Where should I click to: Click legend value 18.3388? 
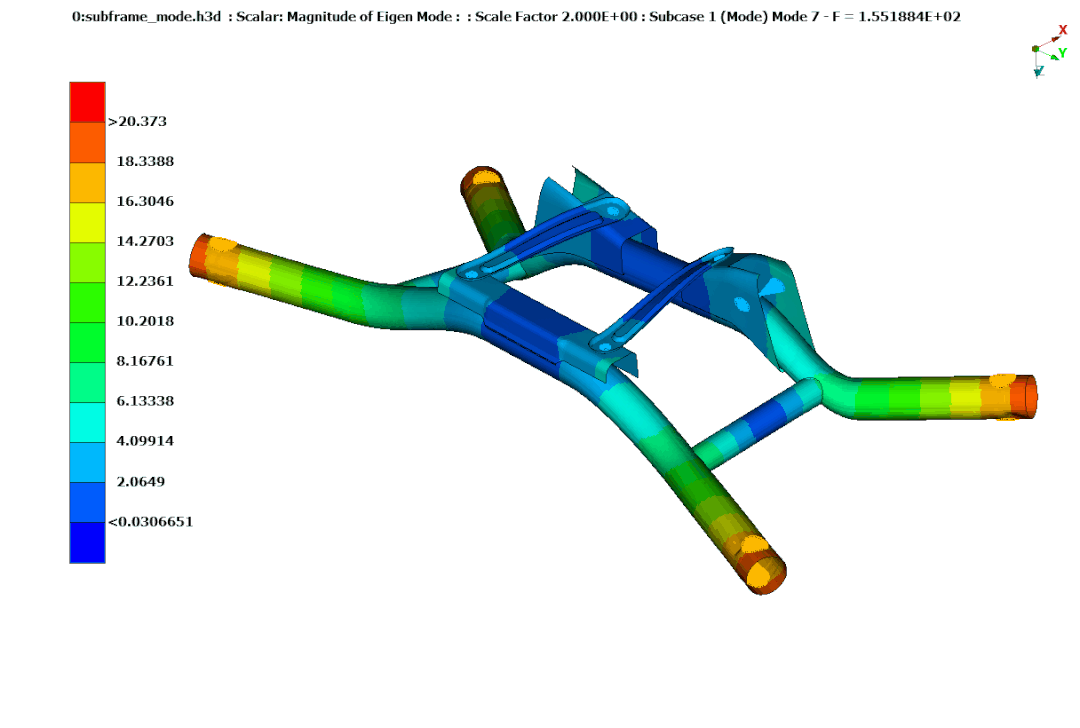pyautogui.click(x=145, y=161)
